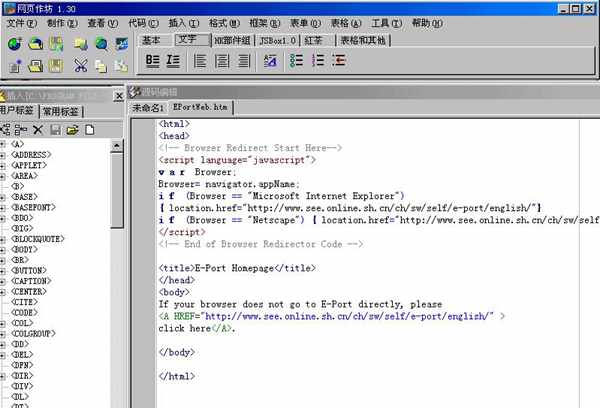Preview page with globe magnifier icon

[x=101, y=44]
